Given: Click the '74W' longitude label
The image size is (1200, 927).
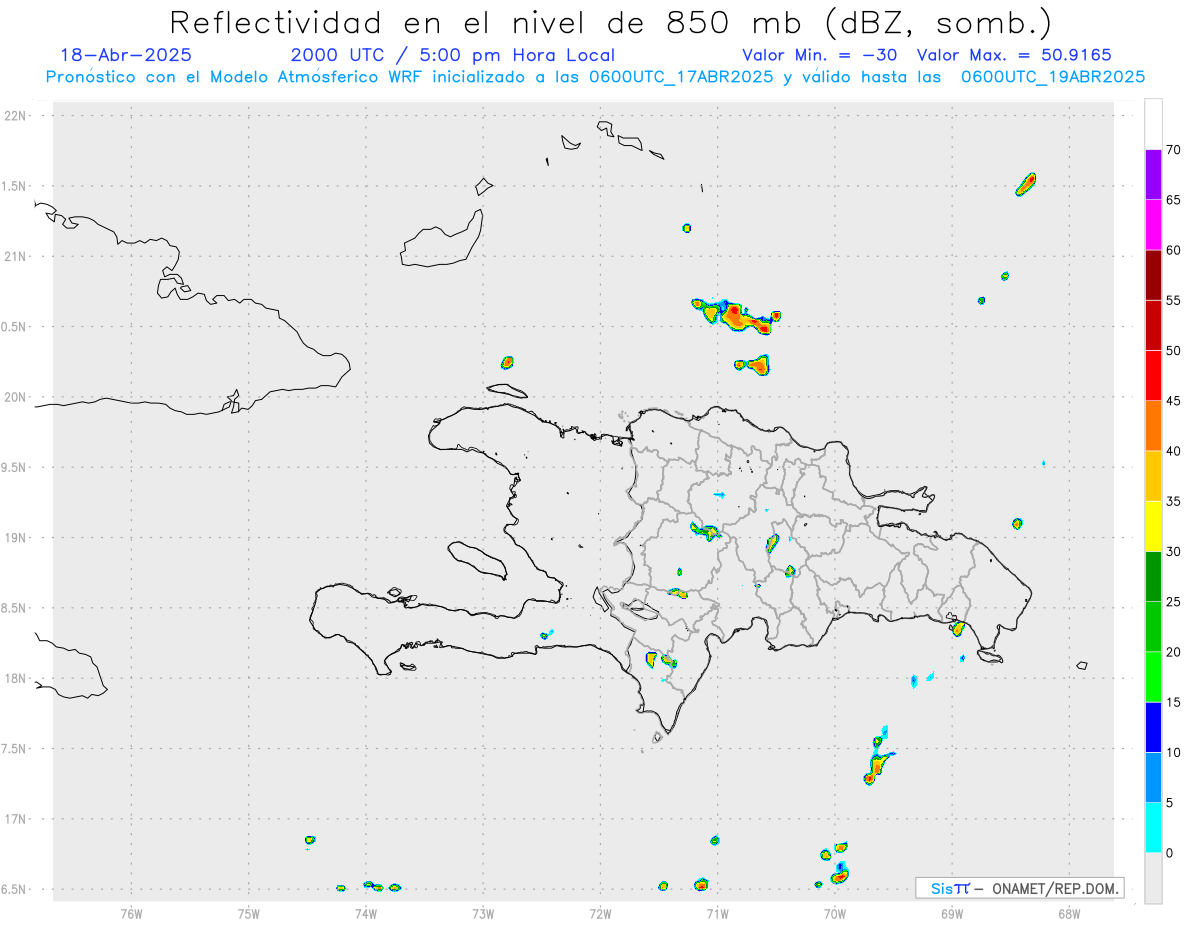Looking at the screenshot, I should tap(365, 913).
